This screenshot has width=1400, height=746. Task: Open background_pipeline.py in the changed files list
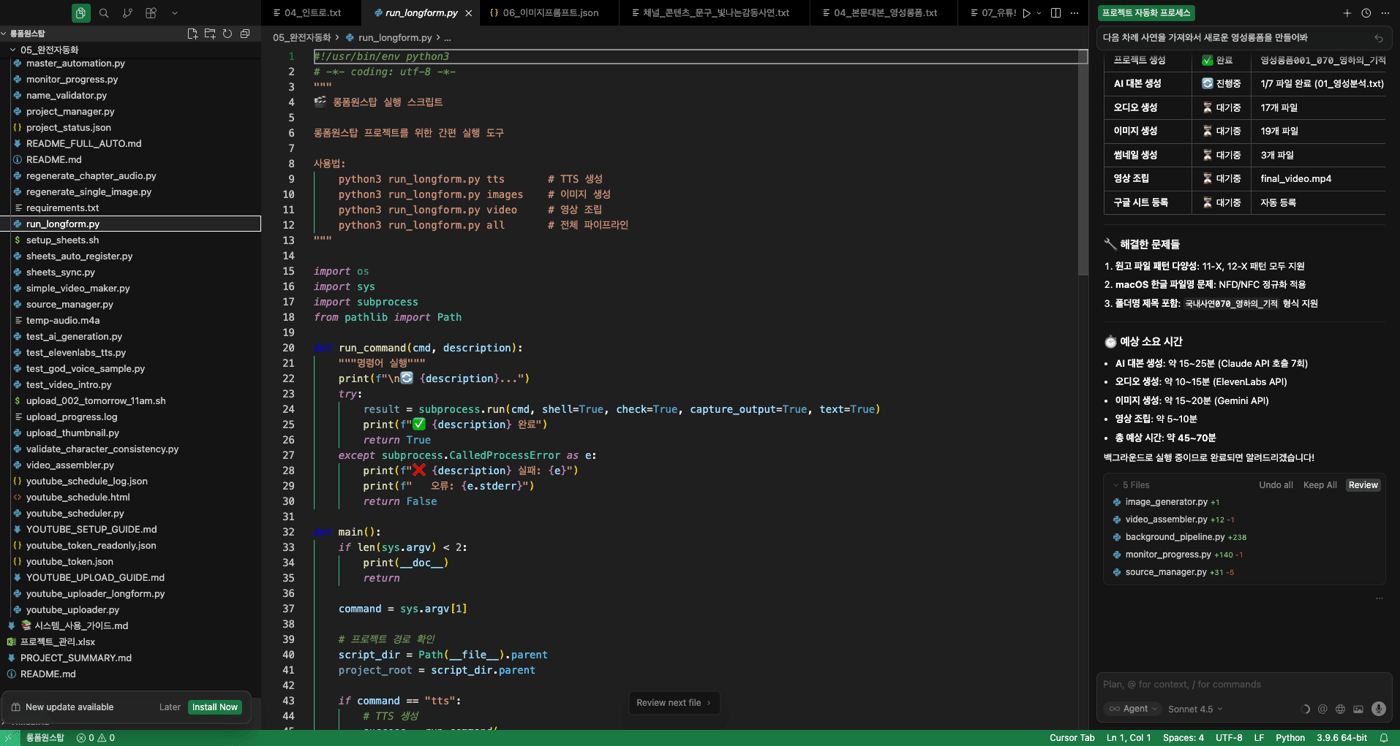click(x=1175, y=537)
